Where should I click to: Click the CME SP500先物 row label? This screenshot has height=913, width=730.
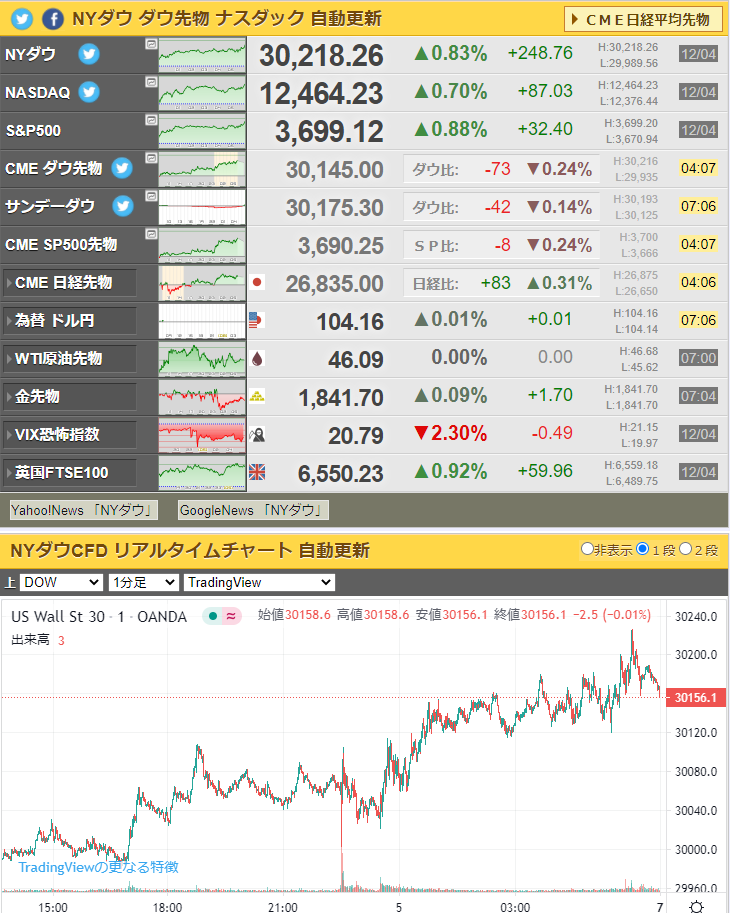[x=61, y=245]
